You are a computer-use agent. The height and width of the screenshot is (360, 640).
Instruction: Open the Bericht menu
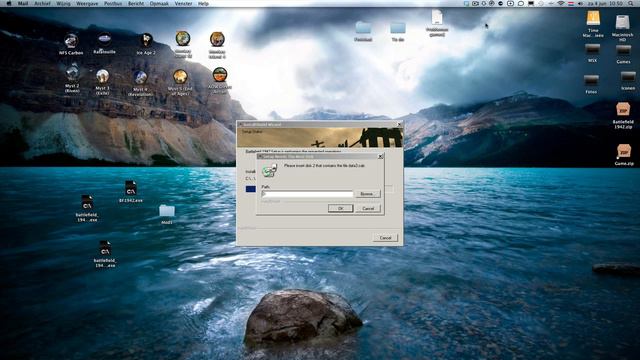[x=136, y=3]
